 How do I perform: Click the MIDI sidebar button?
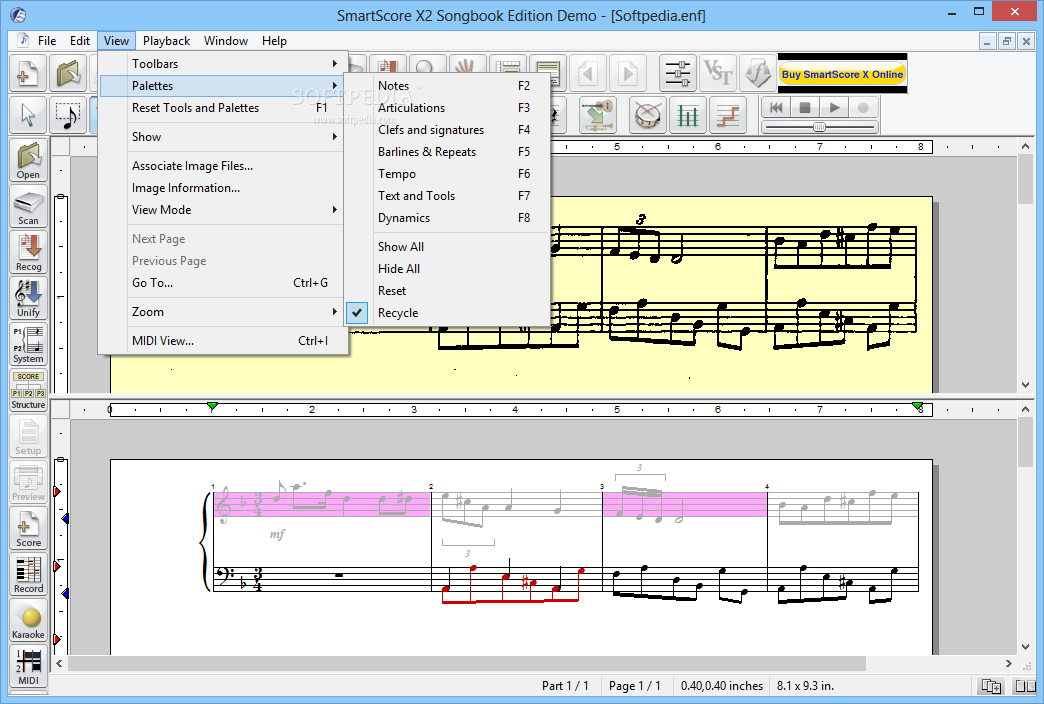coord(28,666)
